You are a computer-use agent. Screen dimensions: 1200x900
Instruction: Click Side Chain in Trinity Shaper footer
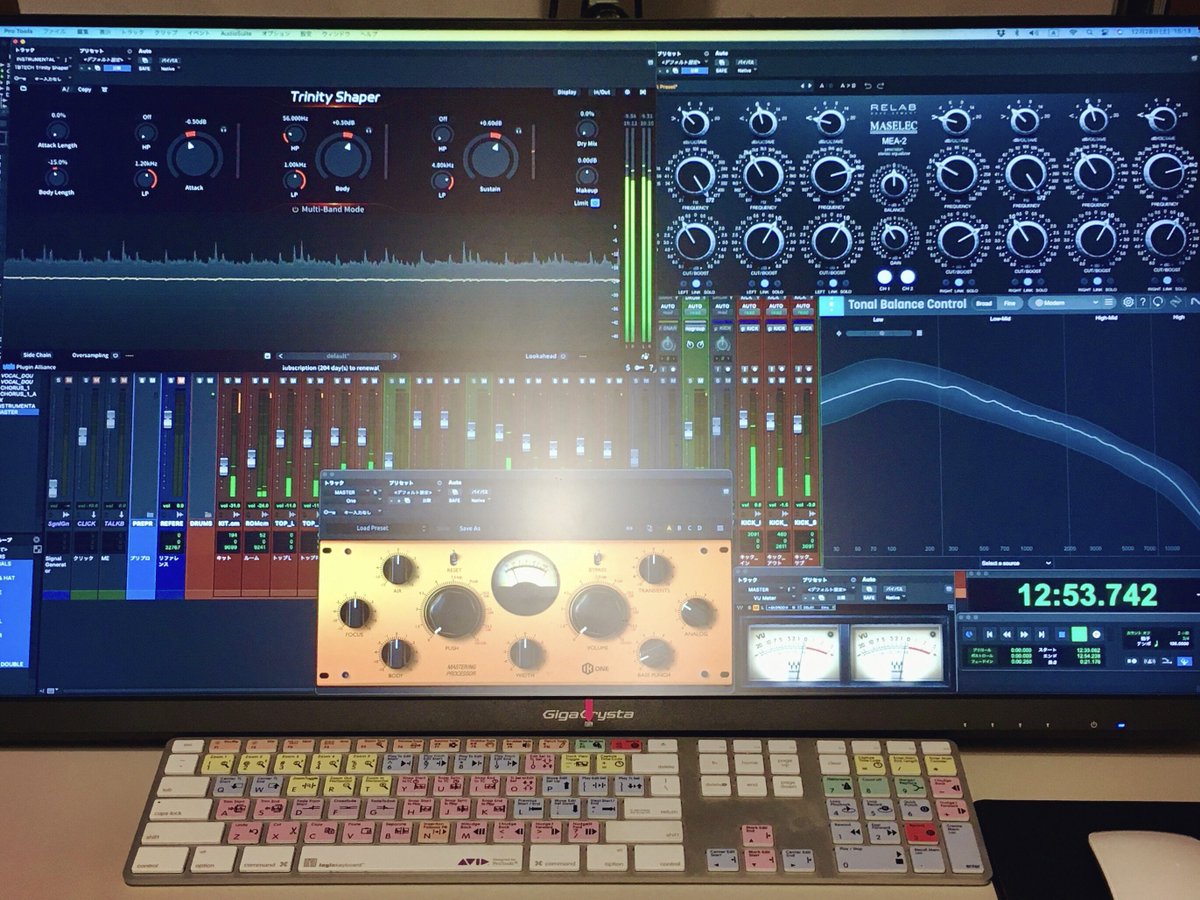coord(36,355)
